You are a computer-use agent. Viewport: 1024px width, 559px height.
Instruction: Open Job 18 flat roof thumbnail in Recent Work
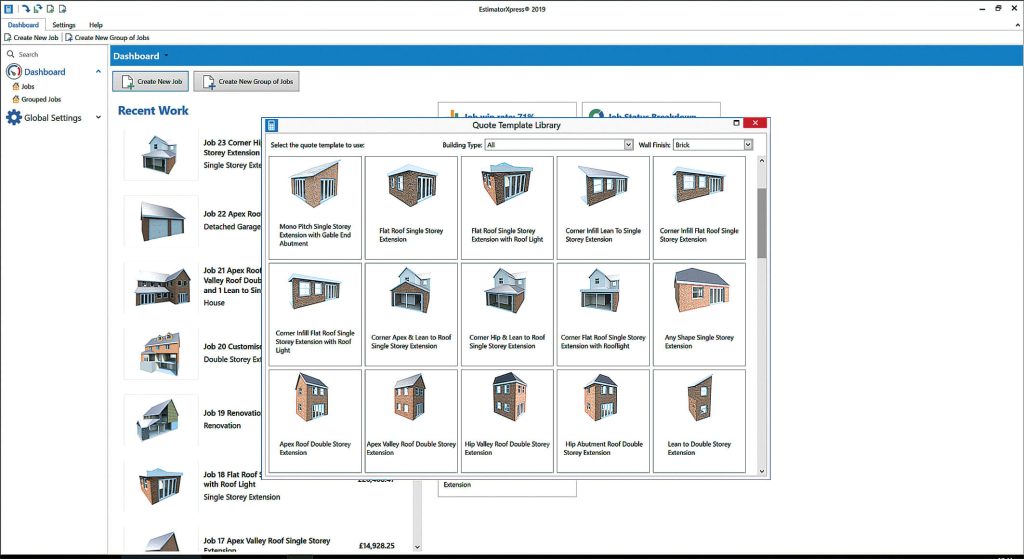point(161,486)
